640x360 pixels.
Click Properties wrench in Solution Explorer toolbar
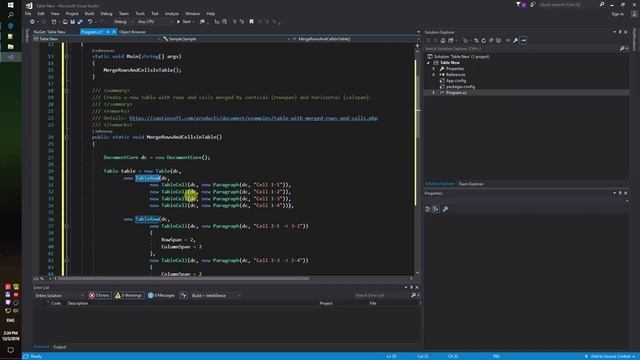516,40
